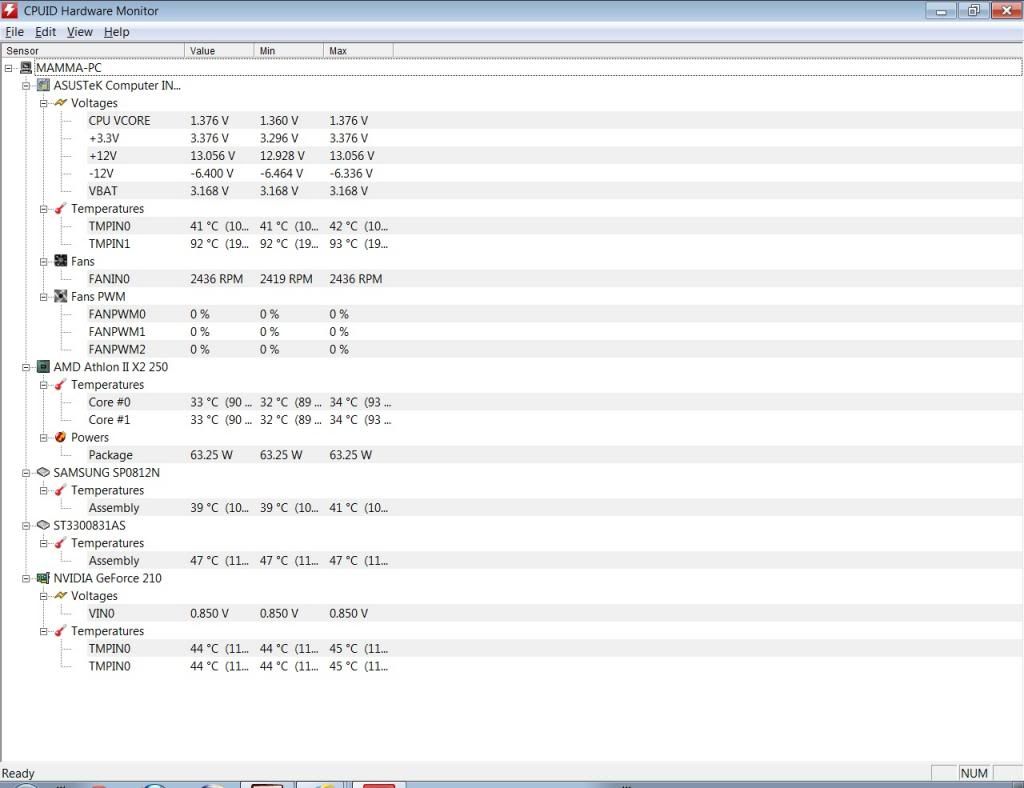Open the View menu
The width and height of the screenshot is (1024, 788).
click(x=79, y=32)
